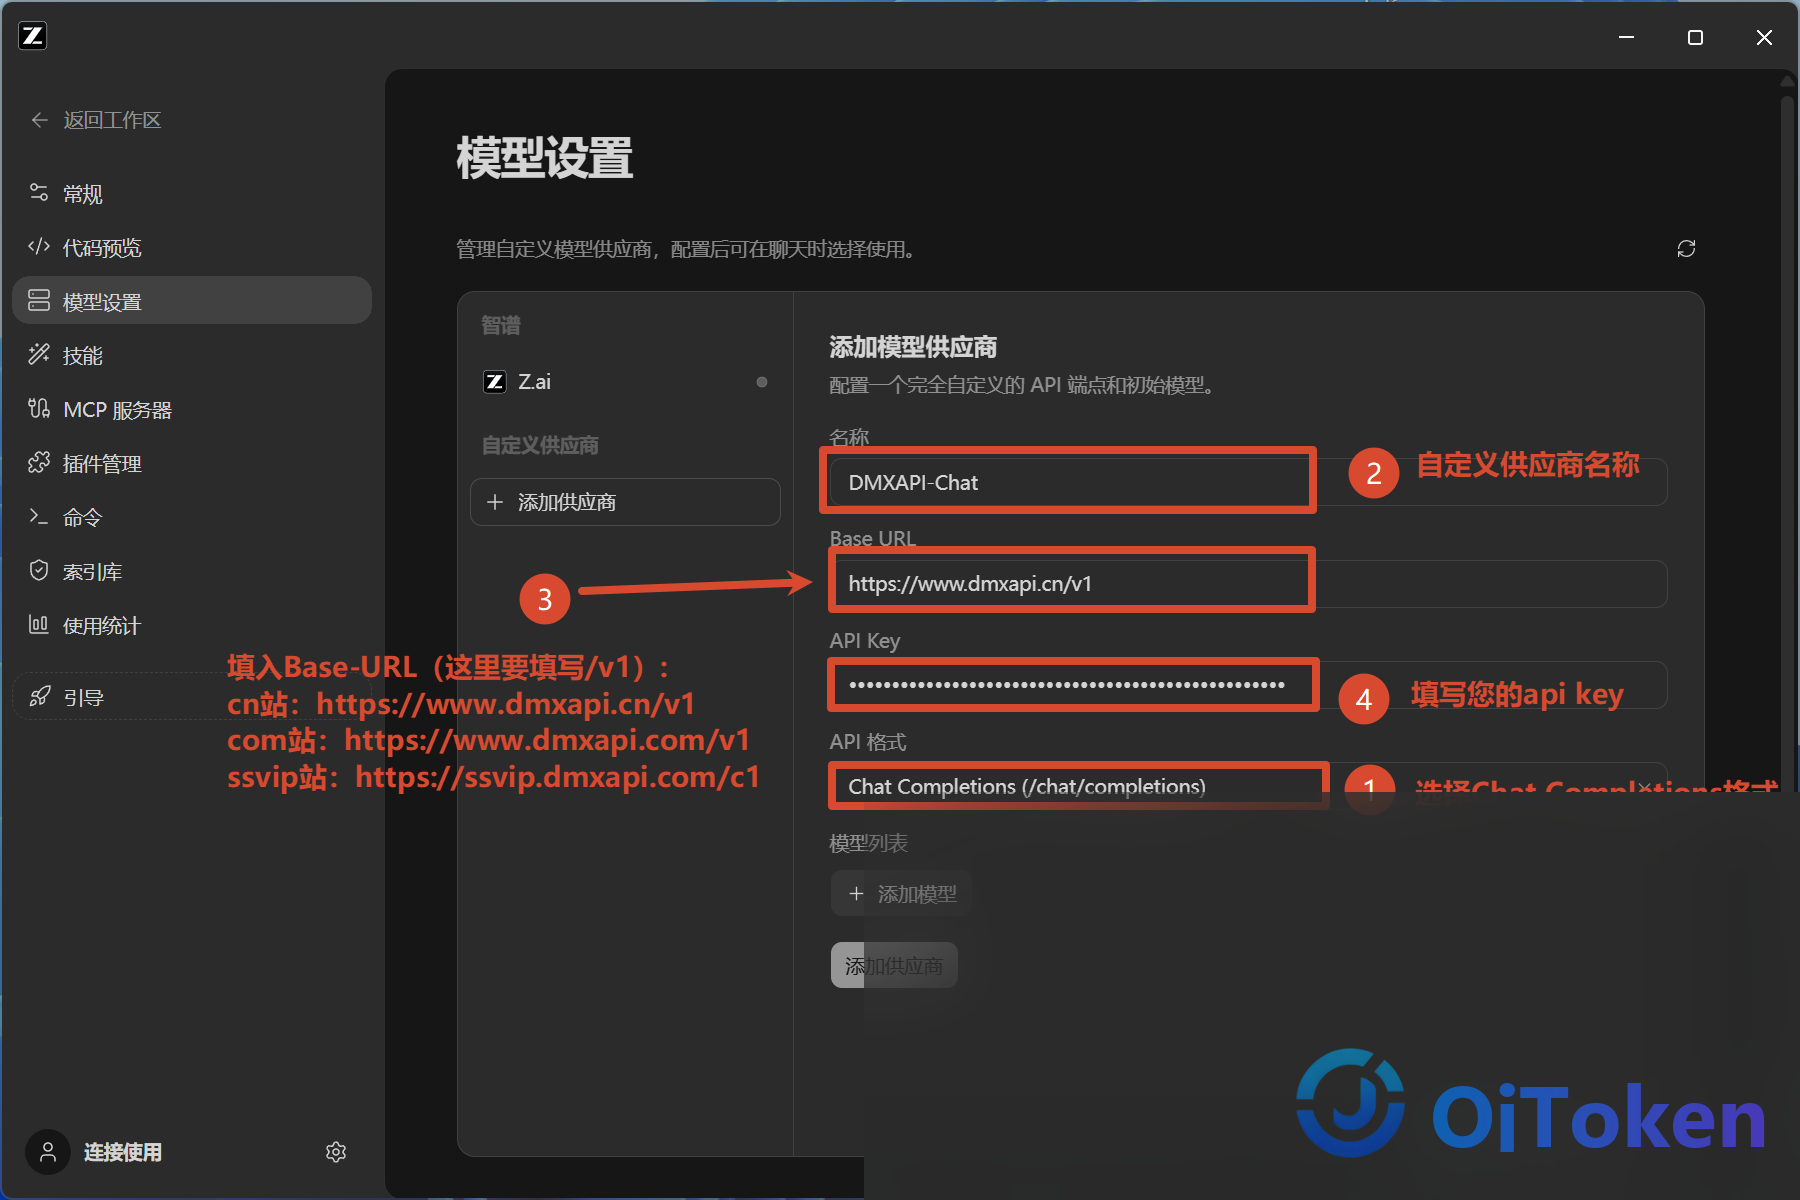Submit the gray 添加供应商 button
1800x1200 pixels.
tap(894, 965)
